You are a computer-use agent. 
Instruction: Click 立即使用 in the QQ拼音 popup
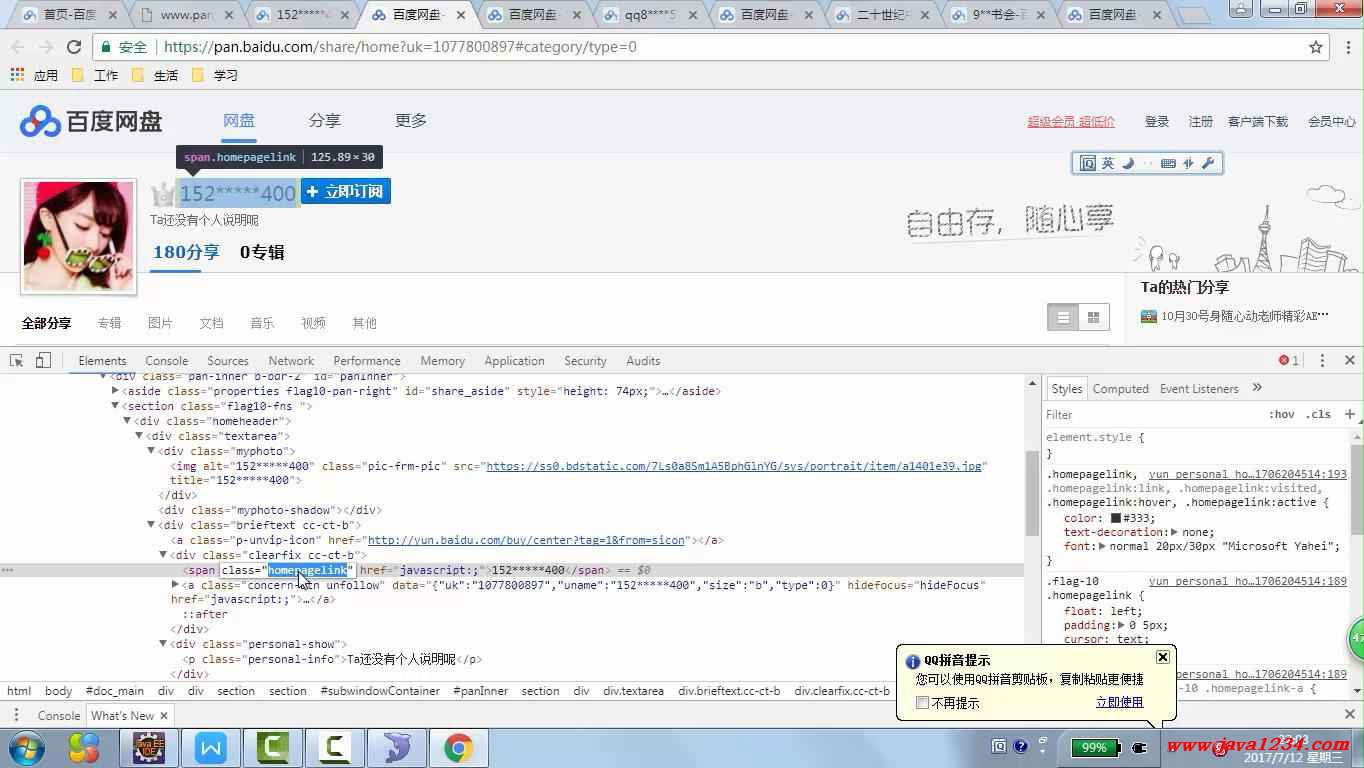coord(1119,702)
